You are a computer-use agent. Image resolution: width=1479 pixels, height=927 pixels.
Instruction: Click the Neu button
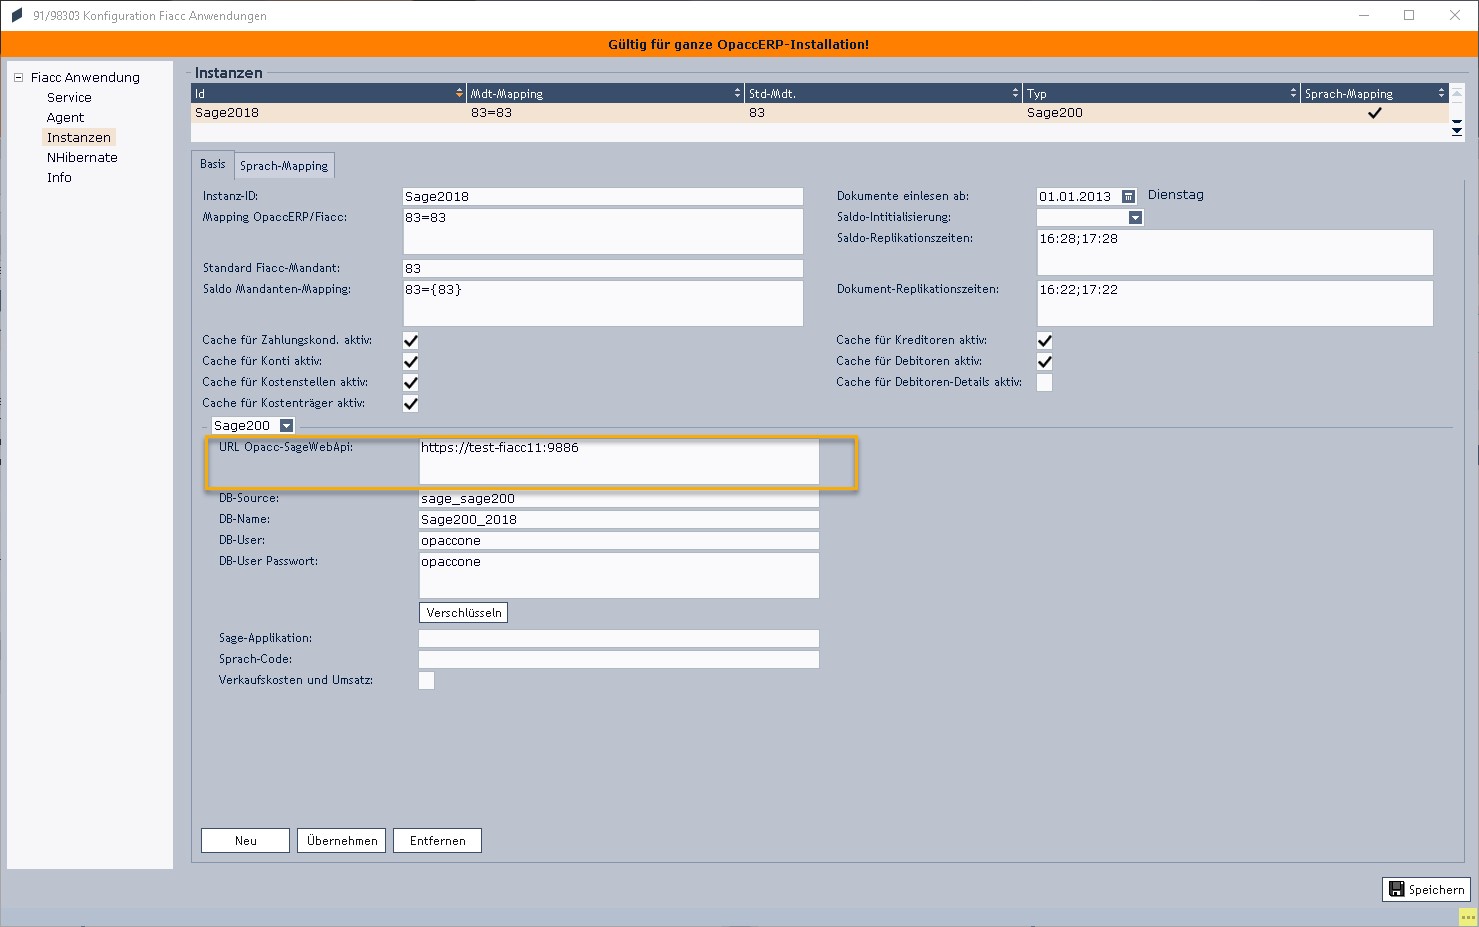(246, 841)
